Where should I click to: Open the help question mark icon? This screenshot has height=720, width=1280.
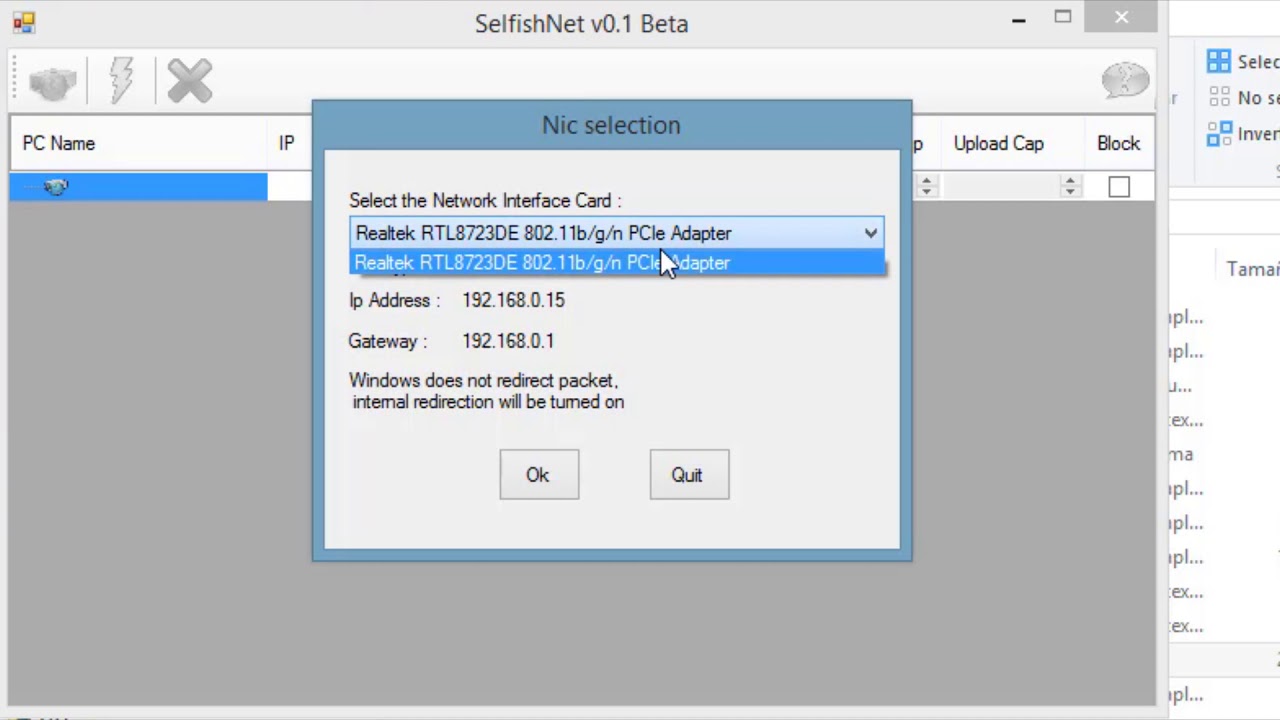point(1125,80)
